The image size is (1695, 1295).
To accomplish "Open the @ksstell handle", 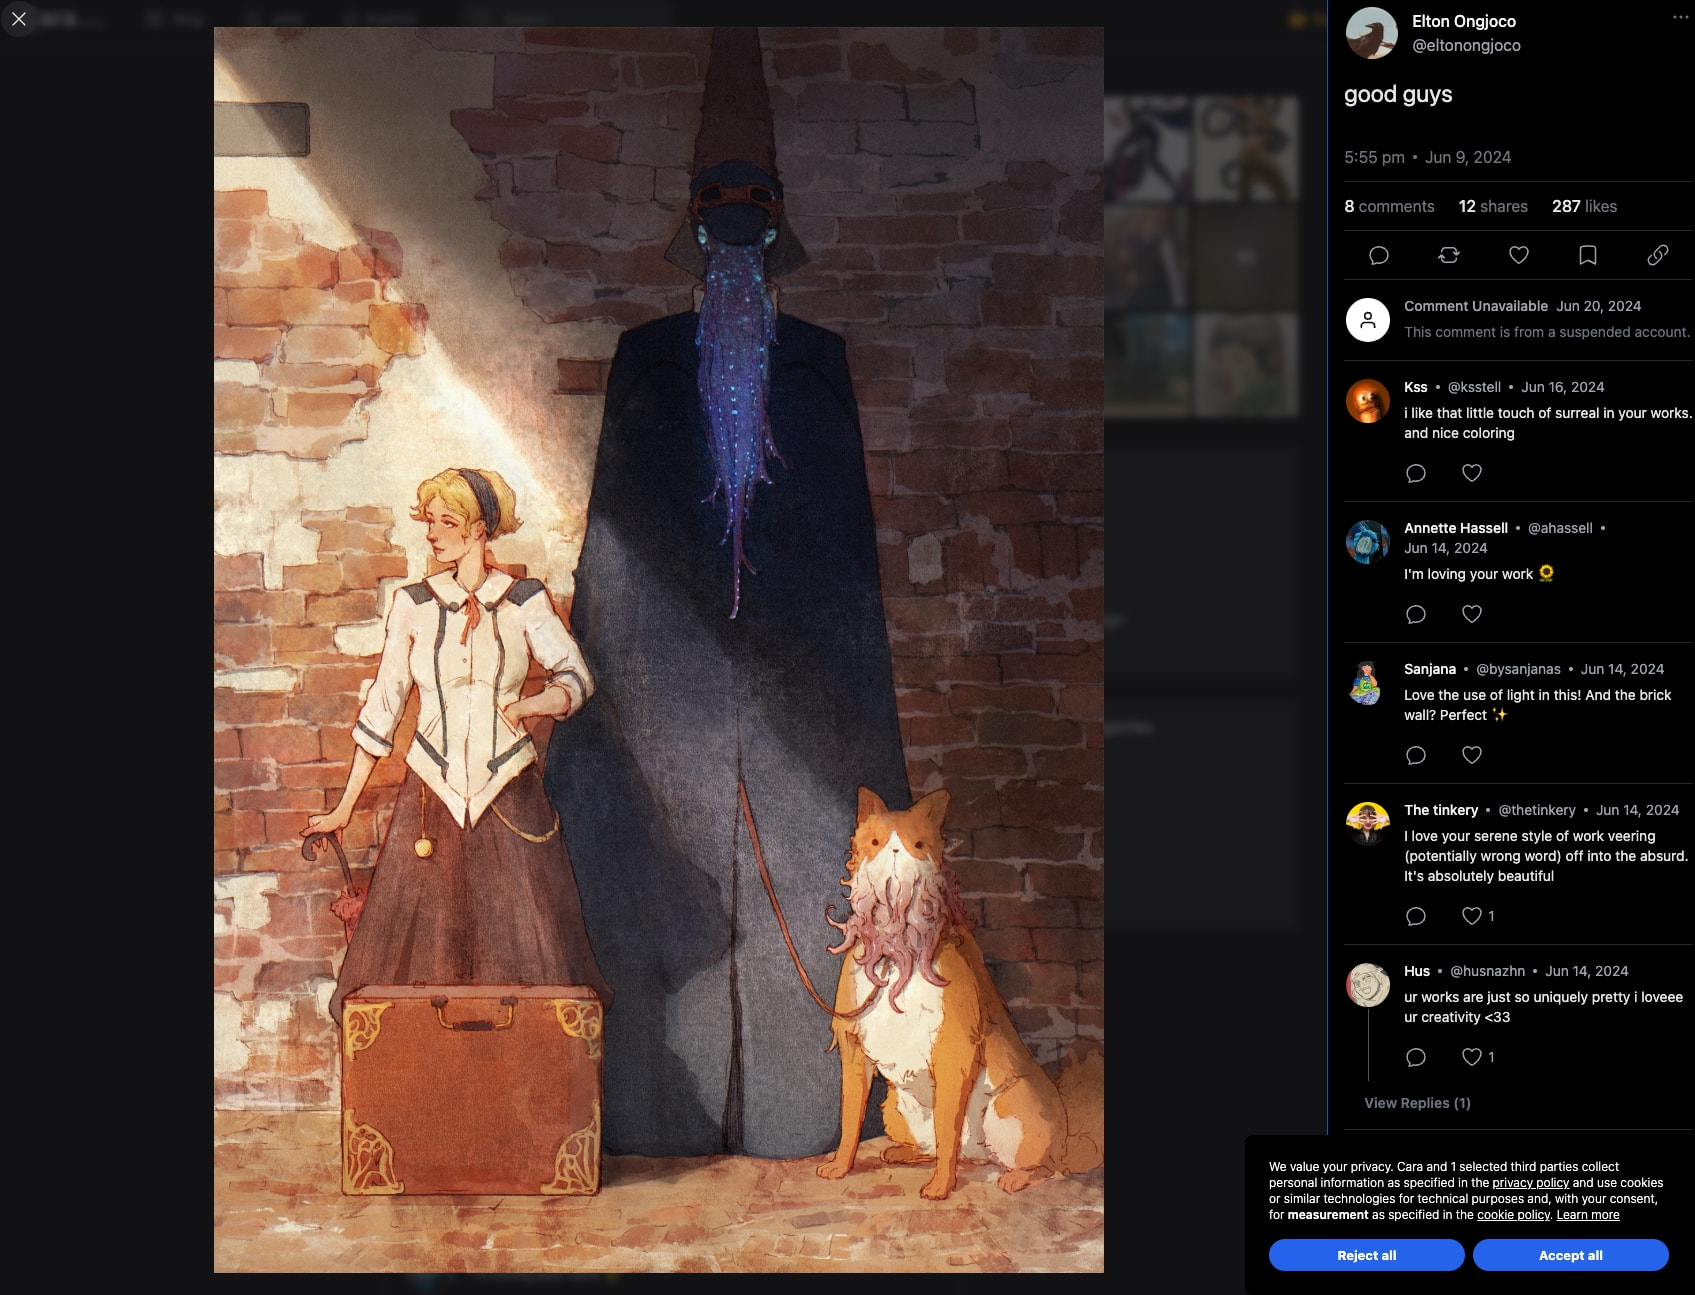I will click(x=1474, y=387).
